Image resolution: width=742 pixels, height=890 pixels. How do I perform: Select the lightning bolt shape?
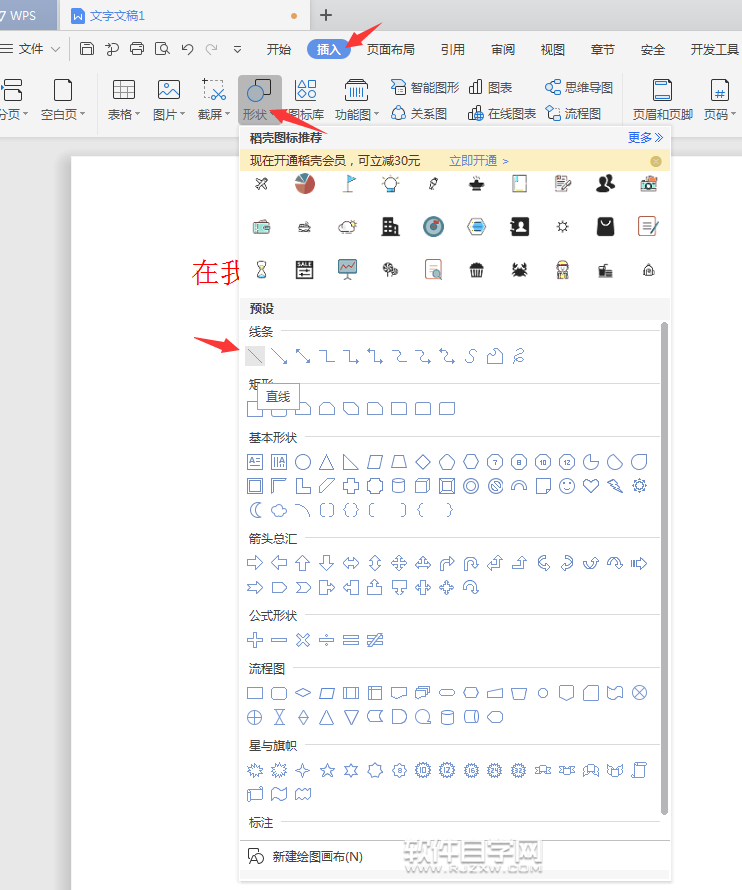(615, 486)
